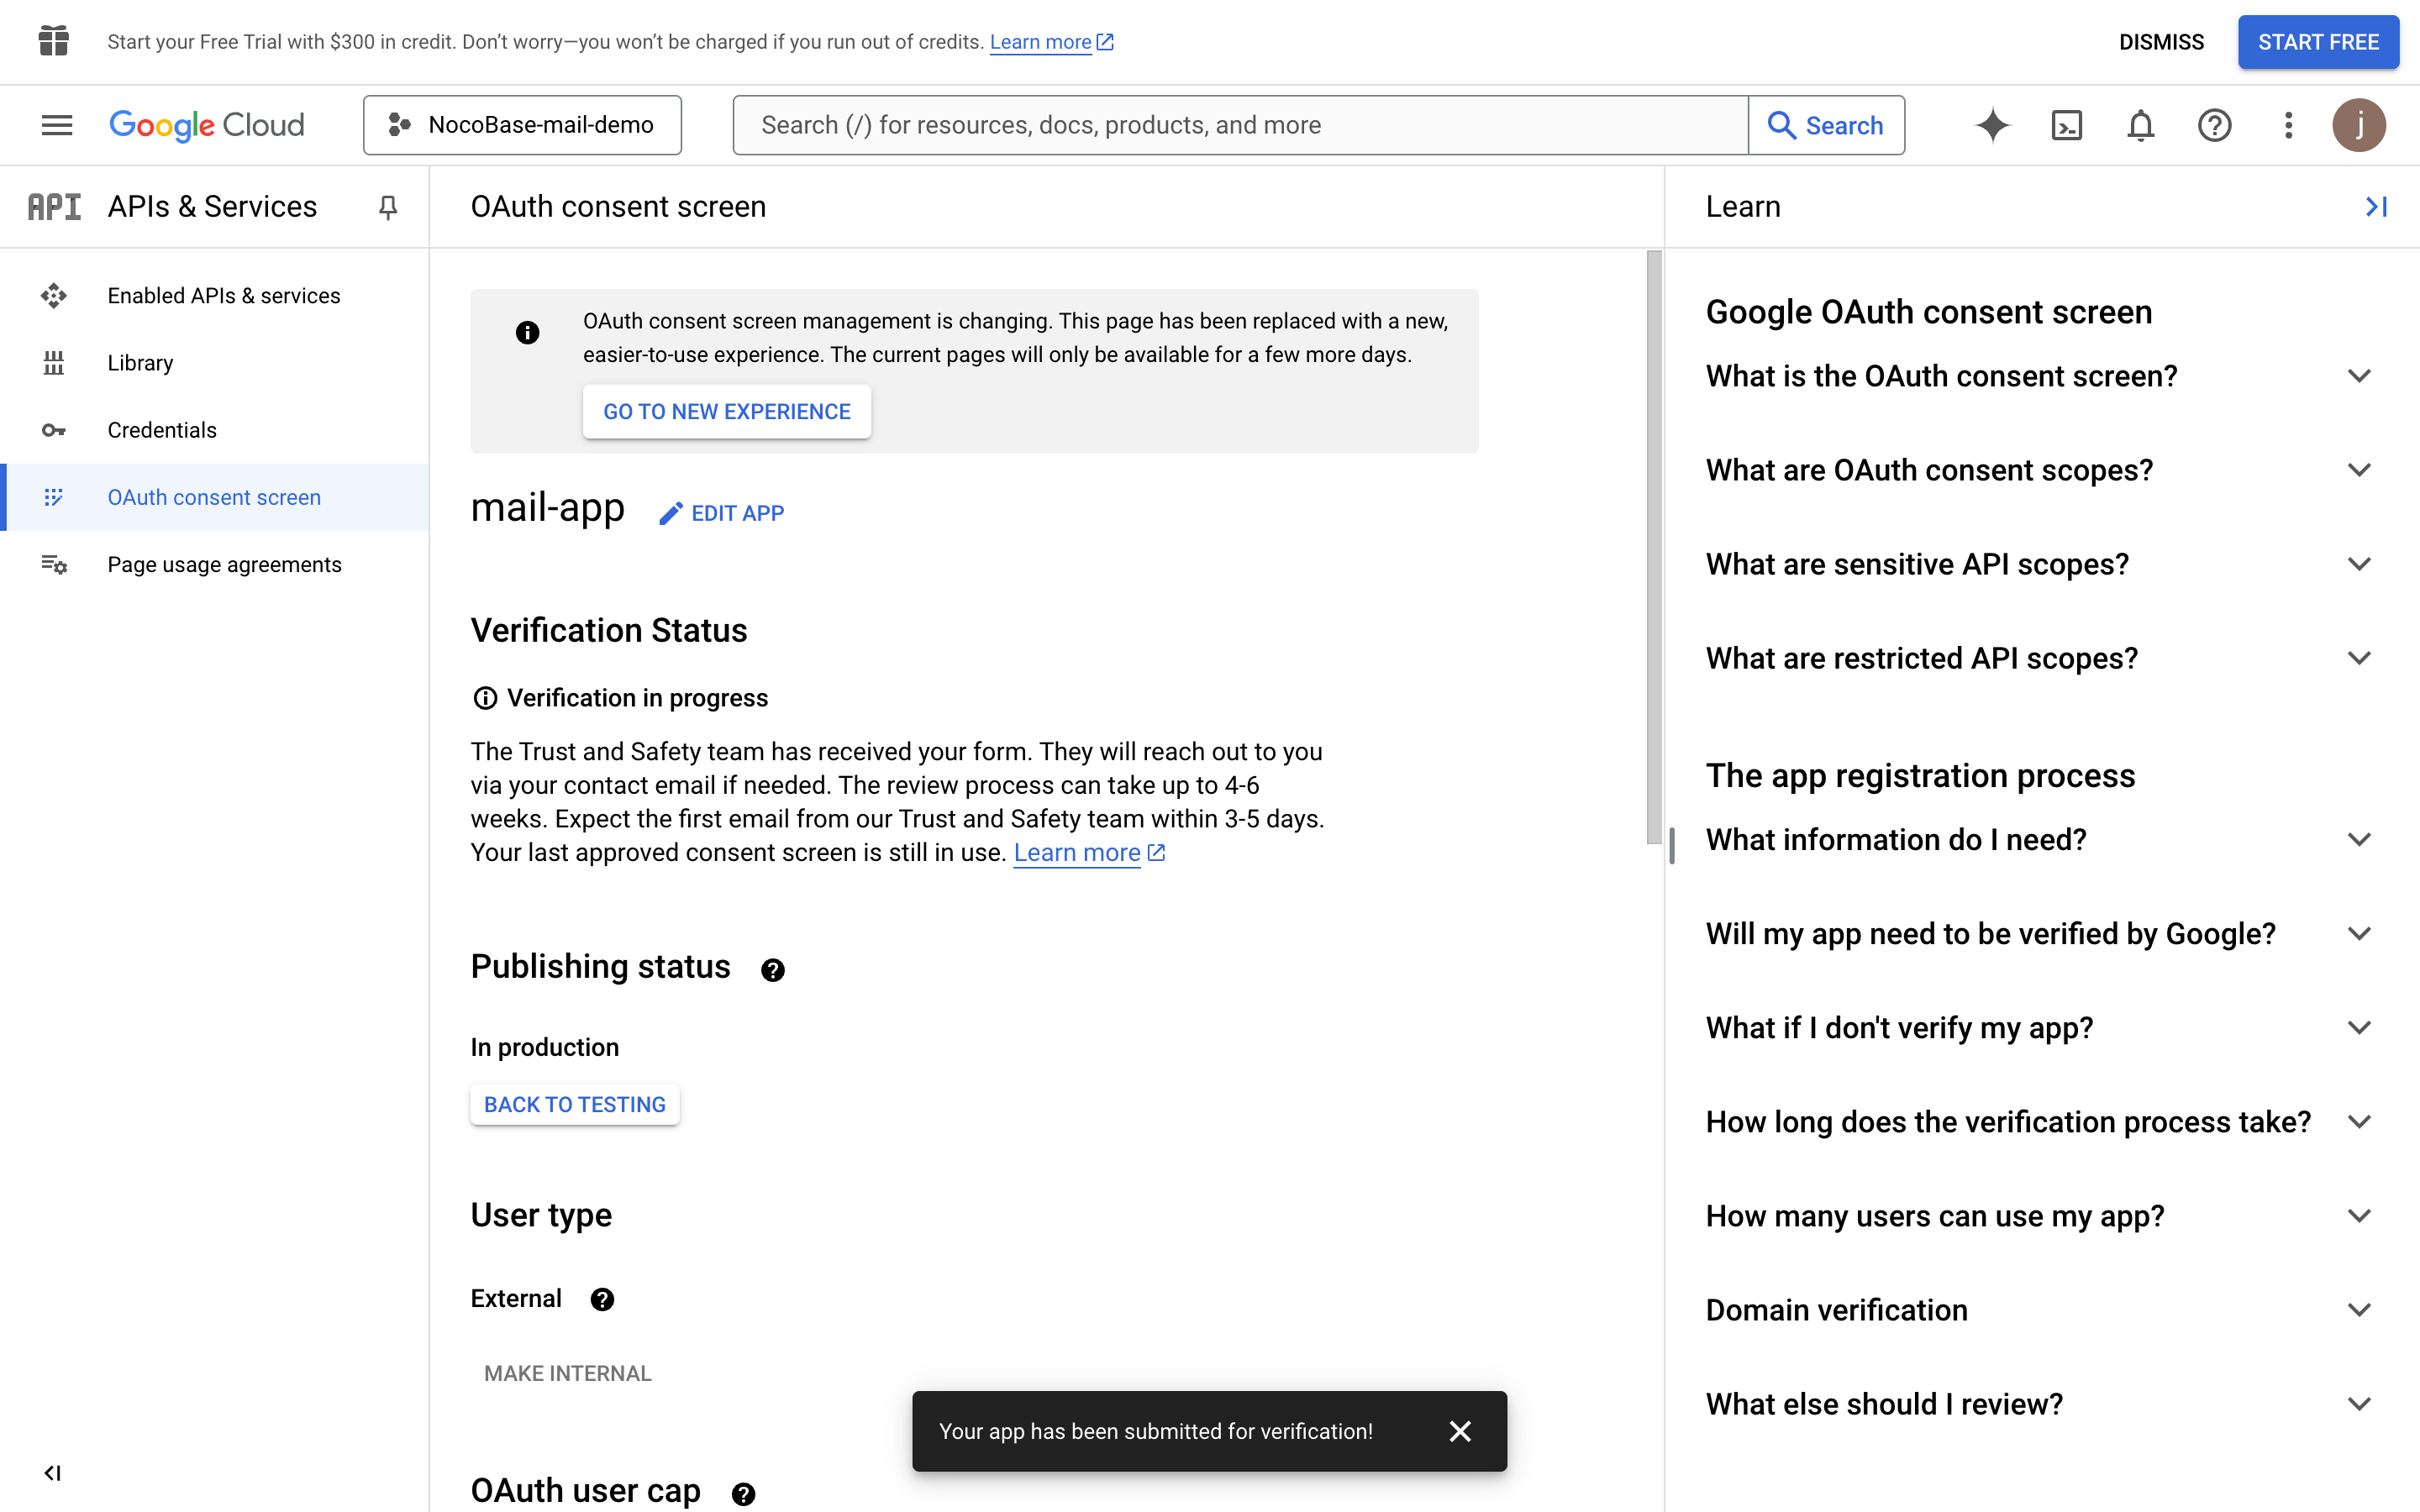Click the BACK TO TESTING button

click(574, 1104)
